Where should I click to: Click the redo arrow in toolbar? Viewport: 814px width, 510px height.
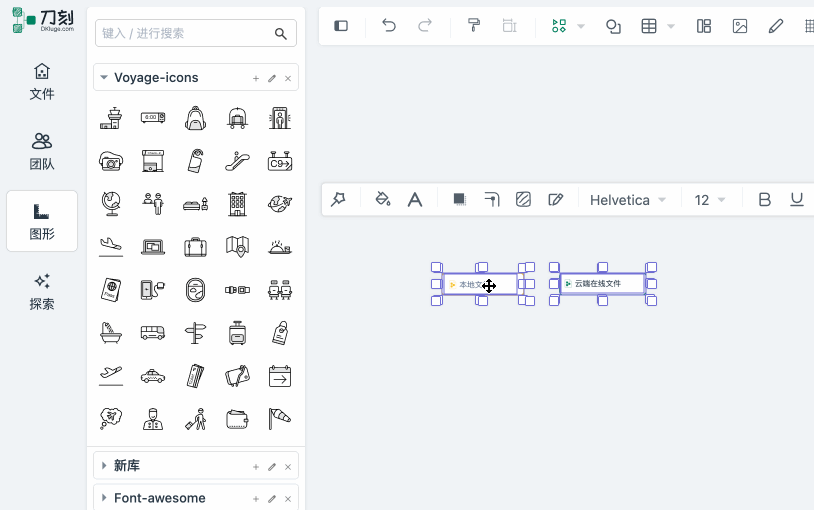pyautogui.click(x=425, y=26)
